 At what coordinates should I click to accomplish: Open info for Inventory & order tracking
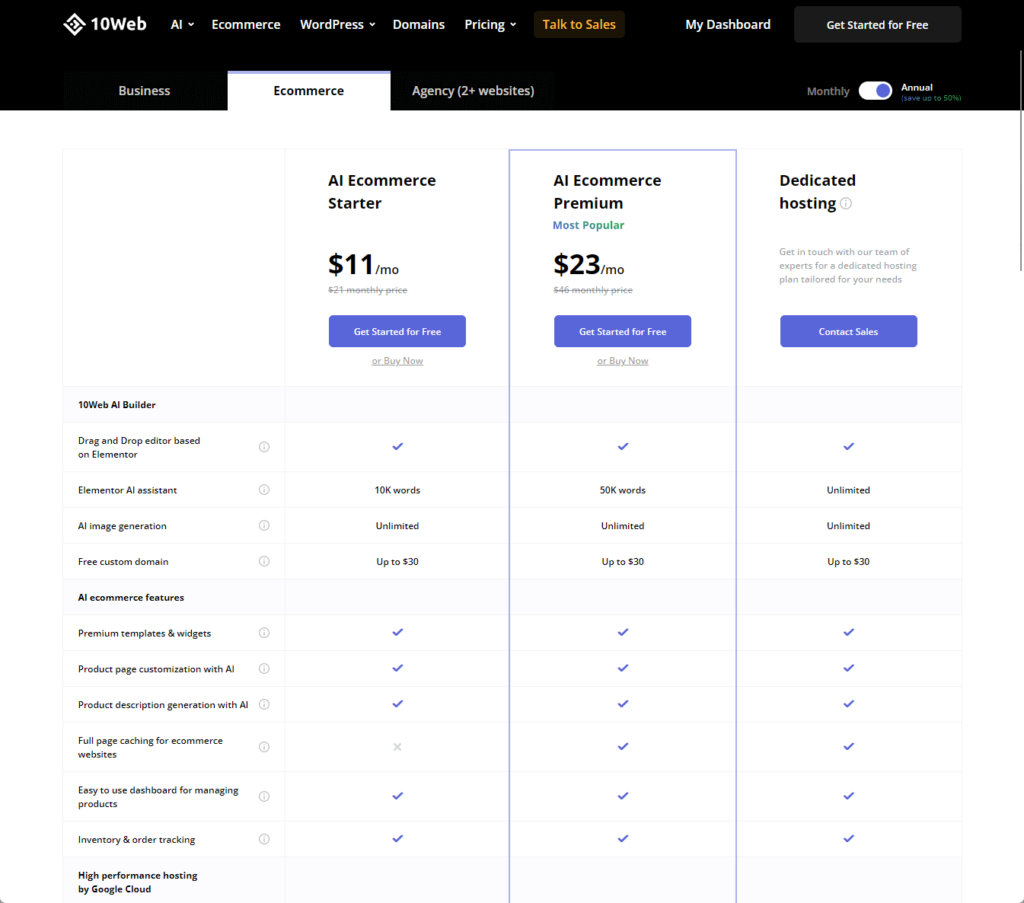point(264,839)
